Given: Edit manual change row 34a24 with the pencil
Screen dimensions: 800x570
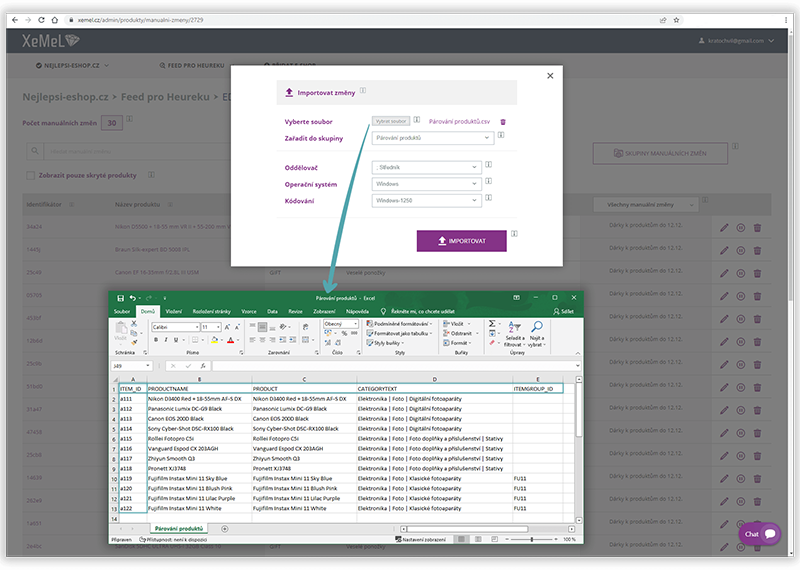Looking at the screenshot, I should click(x=724, y=228).
